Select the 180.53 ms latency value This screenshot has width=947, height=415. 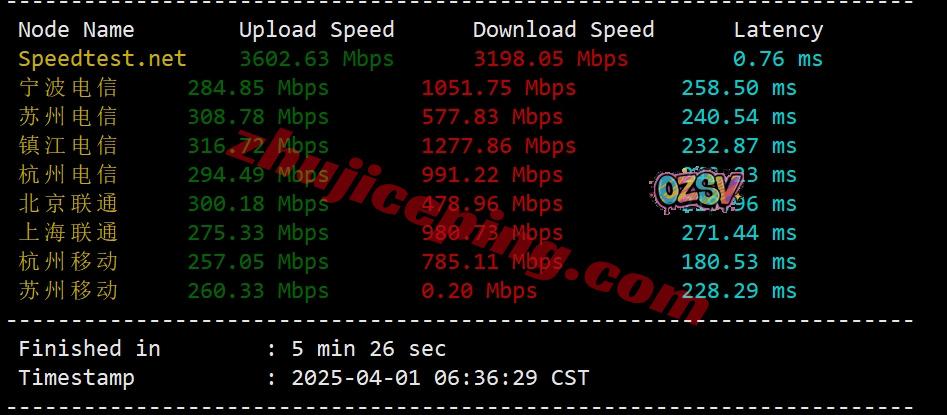coord(739,262)
